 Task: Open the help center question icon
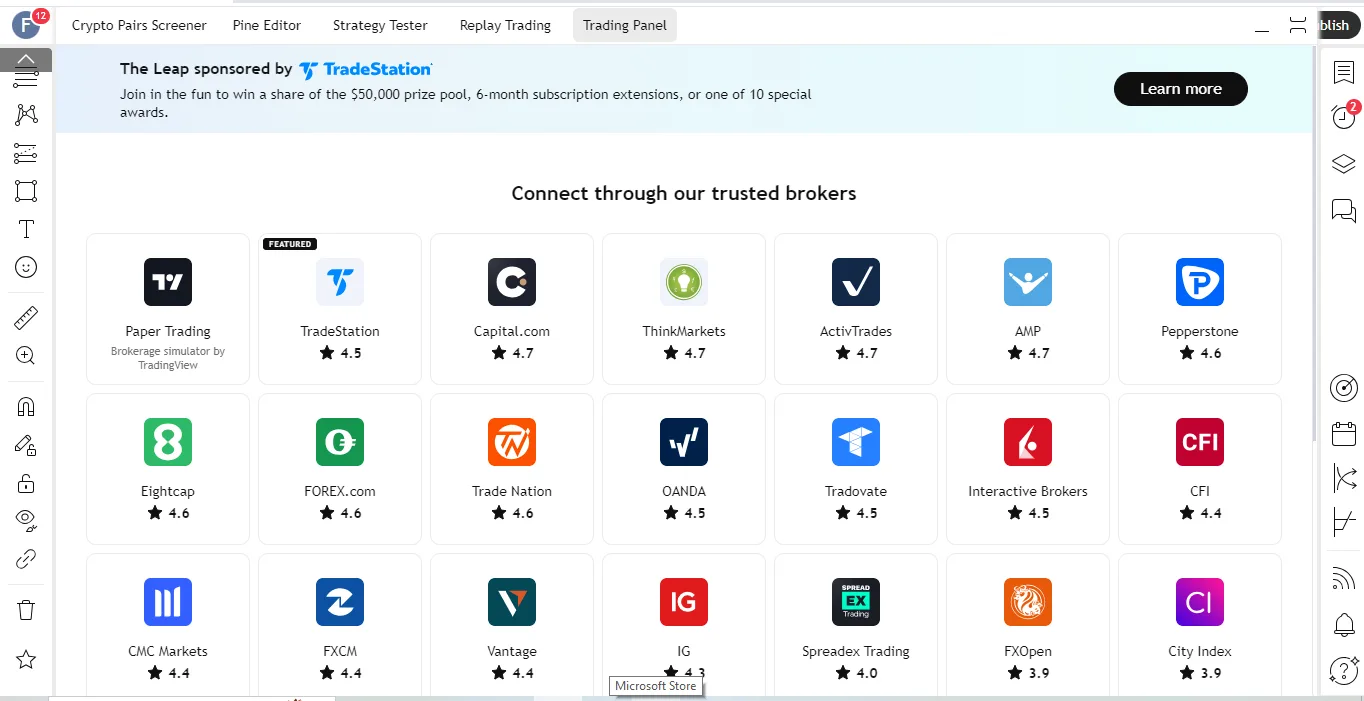coord(1344,670)
